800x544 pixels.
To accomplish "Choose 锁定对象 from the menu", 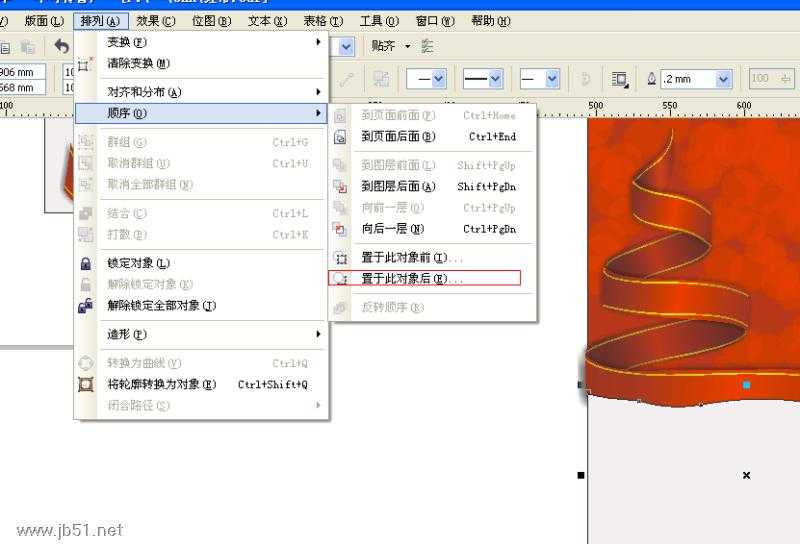I will pos(202,263).
